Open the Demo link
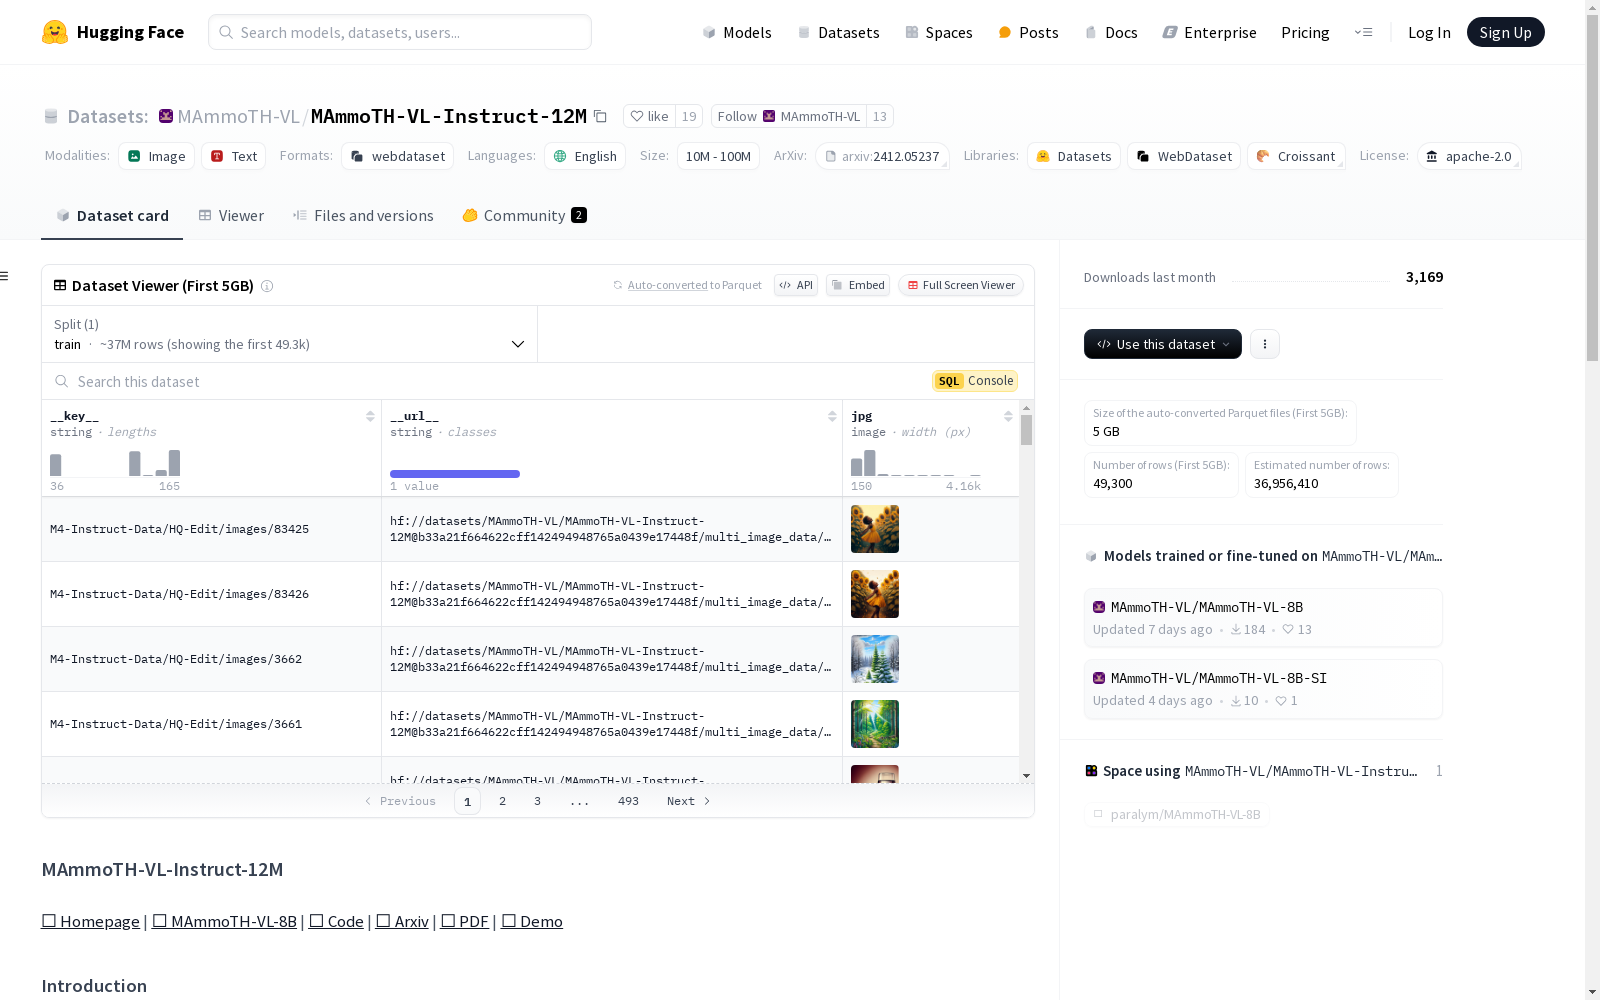The image size is (1600, 1000). pos(532,922)
